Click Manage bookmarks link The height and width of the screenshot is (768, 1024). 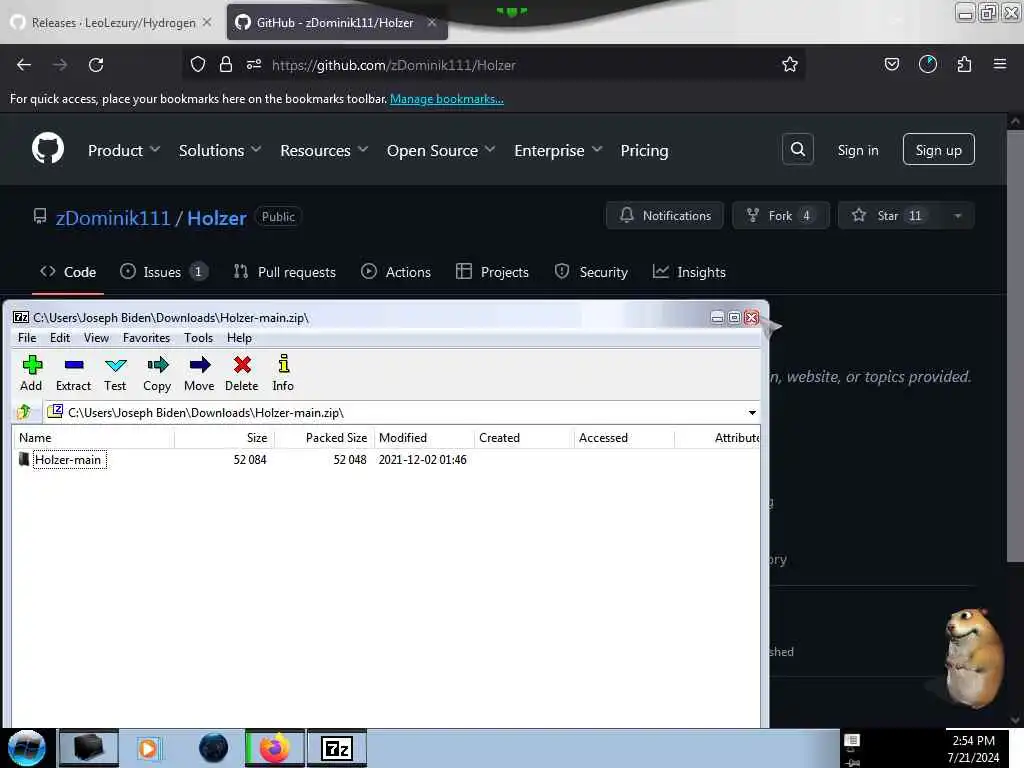(x=447, y=99)
